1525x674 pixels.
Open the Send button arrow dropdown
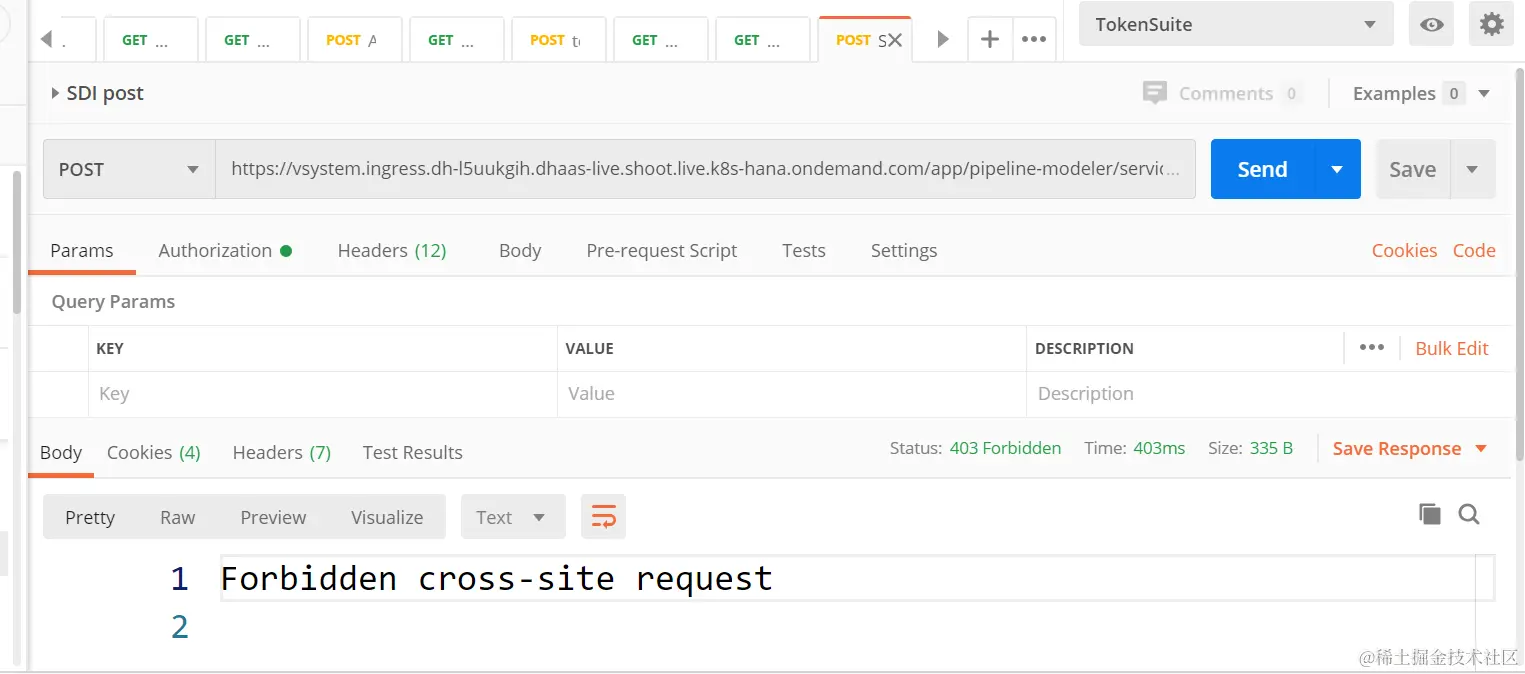click(1337, 169)
